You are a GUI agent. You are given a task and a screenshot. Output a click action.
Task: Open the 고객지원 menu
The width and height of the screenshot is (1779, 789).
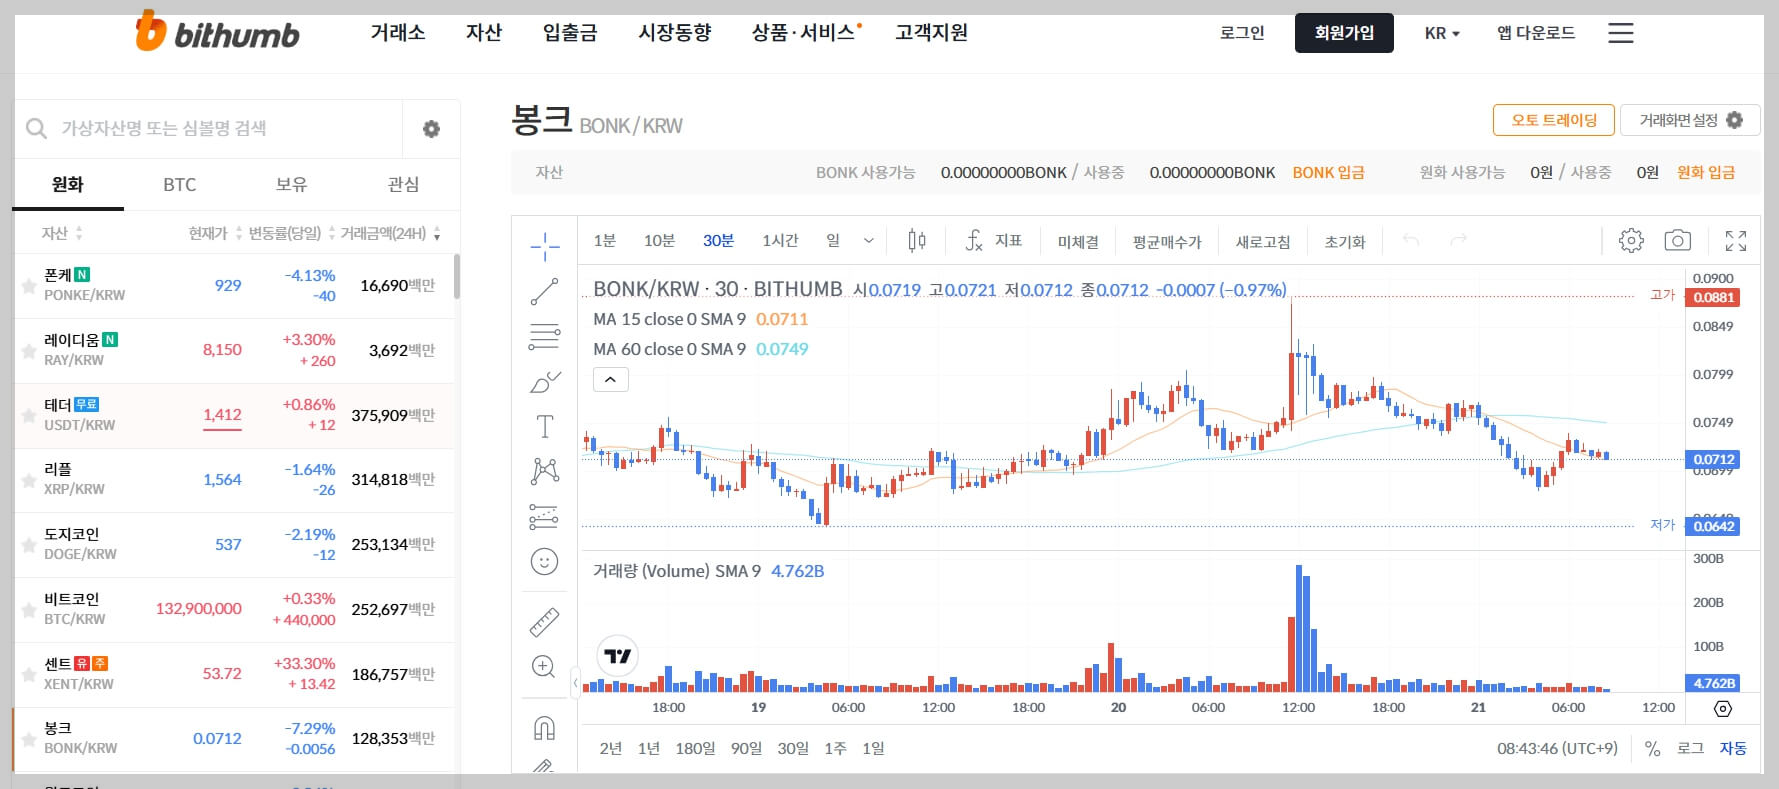pos(931,32)
